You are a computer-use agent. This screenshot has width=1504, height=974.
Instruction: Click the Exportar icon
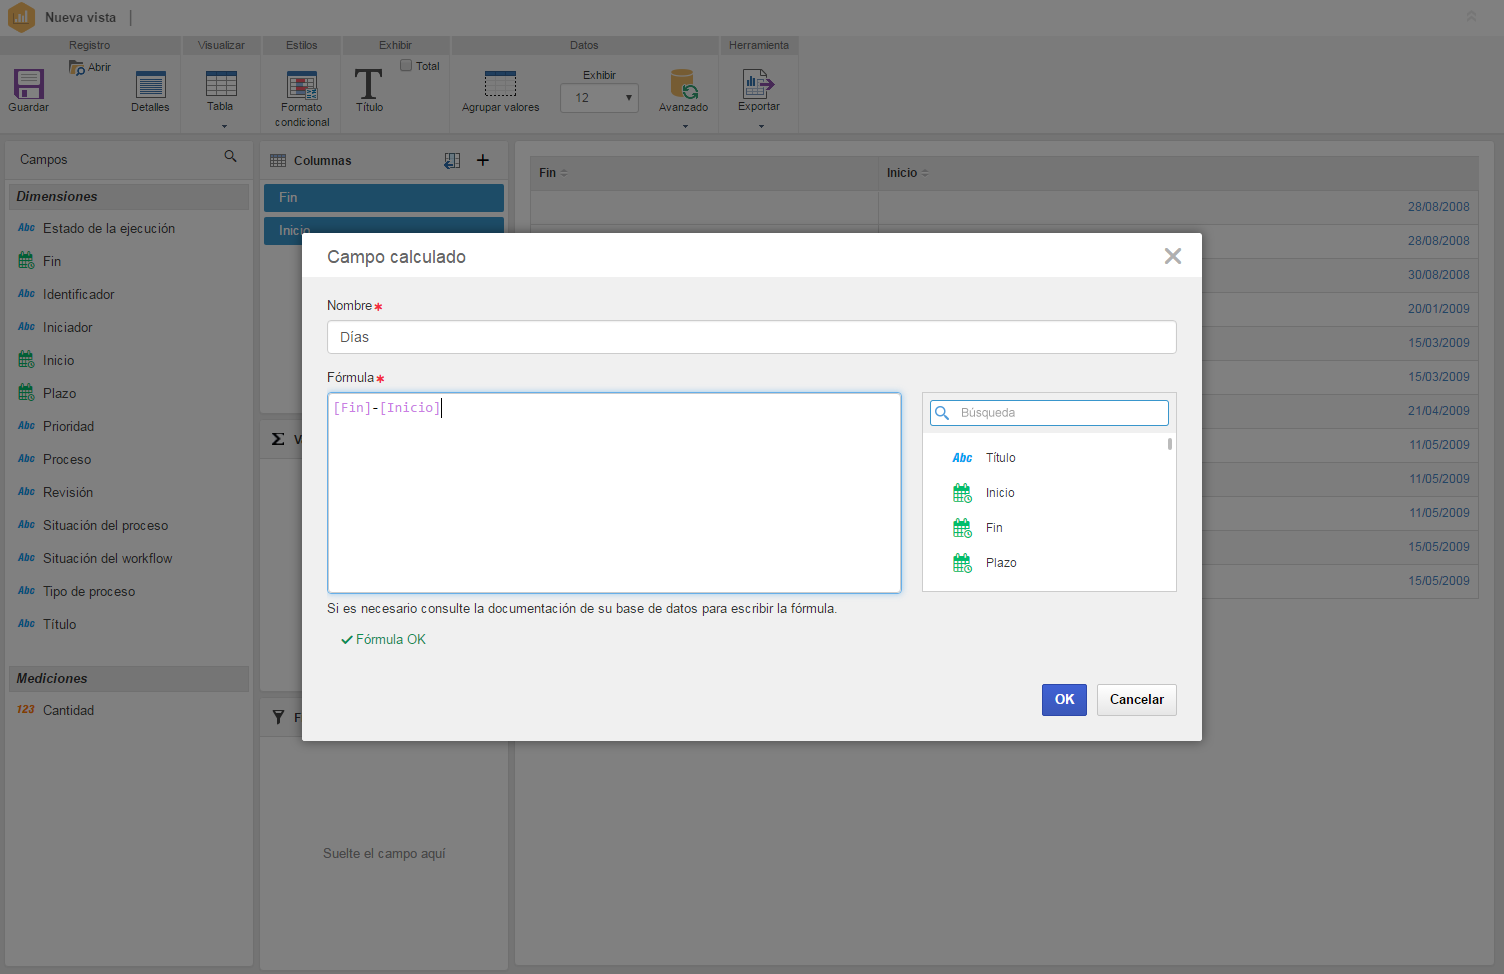coord(758,84)
